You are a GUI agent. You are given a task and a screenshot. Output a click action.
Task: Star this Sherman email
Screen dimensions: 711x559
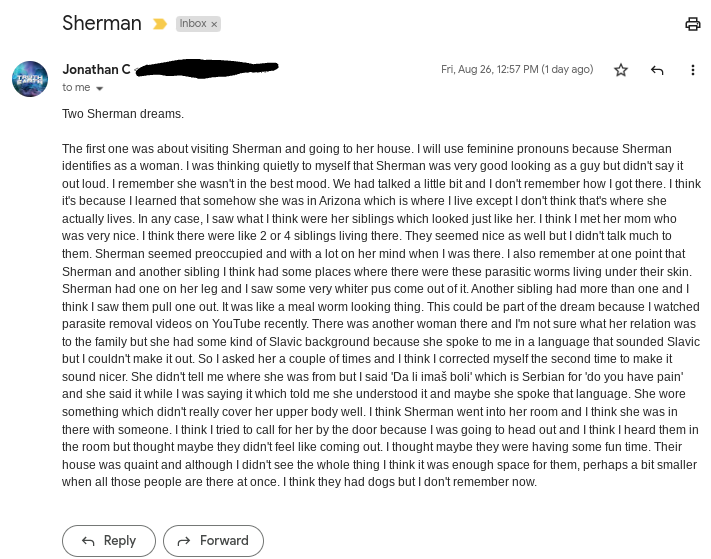621,70
